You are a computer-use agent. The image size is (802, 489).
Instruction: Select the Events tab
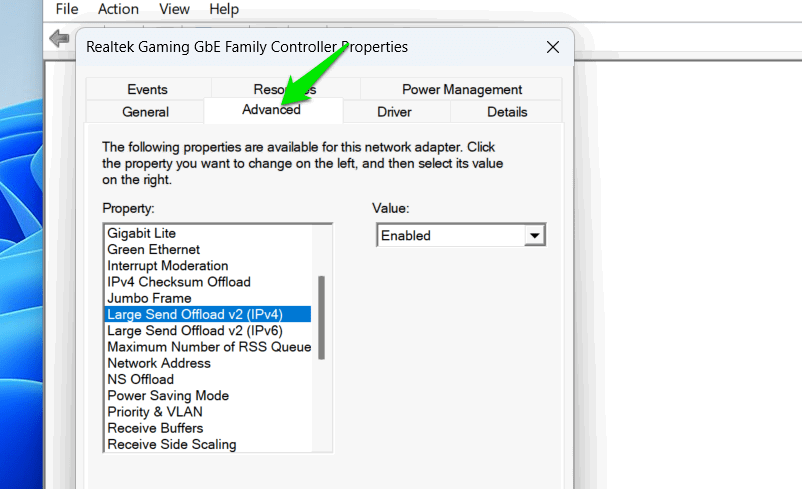[148, 89]
